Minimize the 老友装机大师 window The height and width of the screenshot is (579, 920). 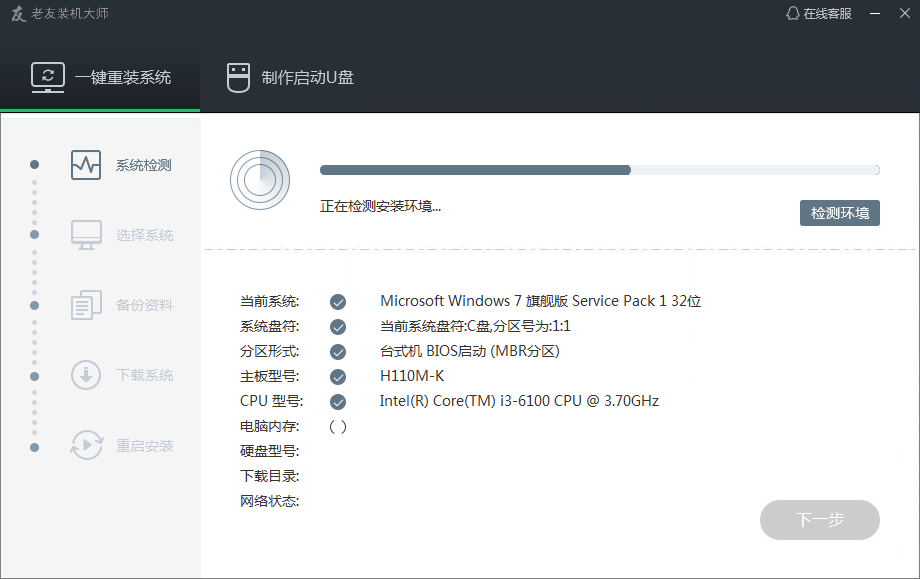click(x=875, y=13)
